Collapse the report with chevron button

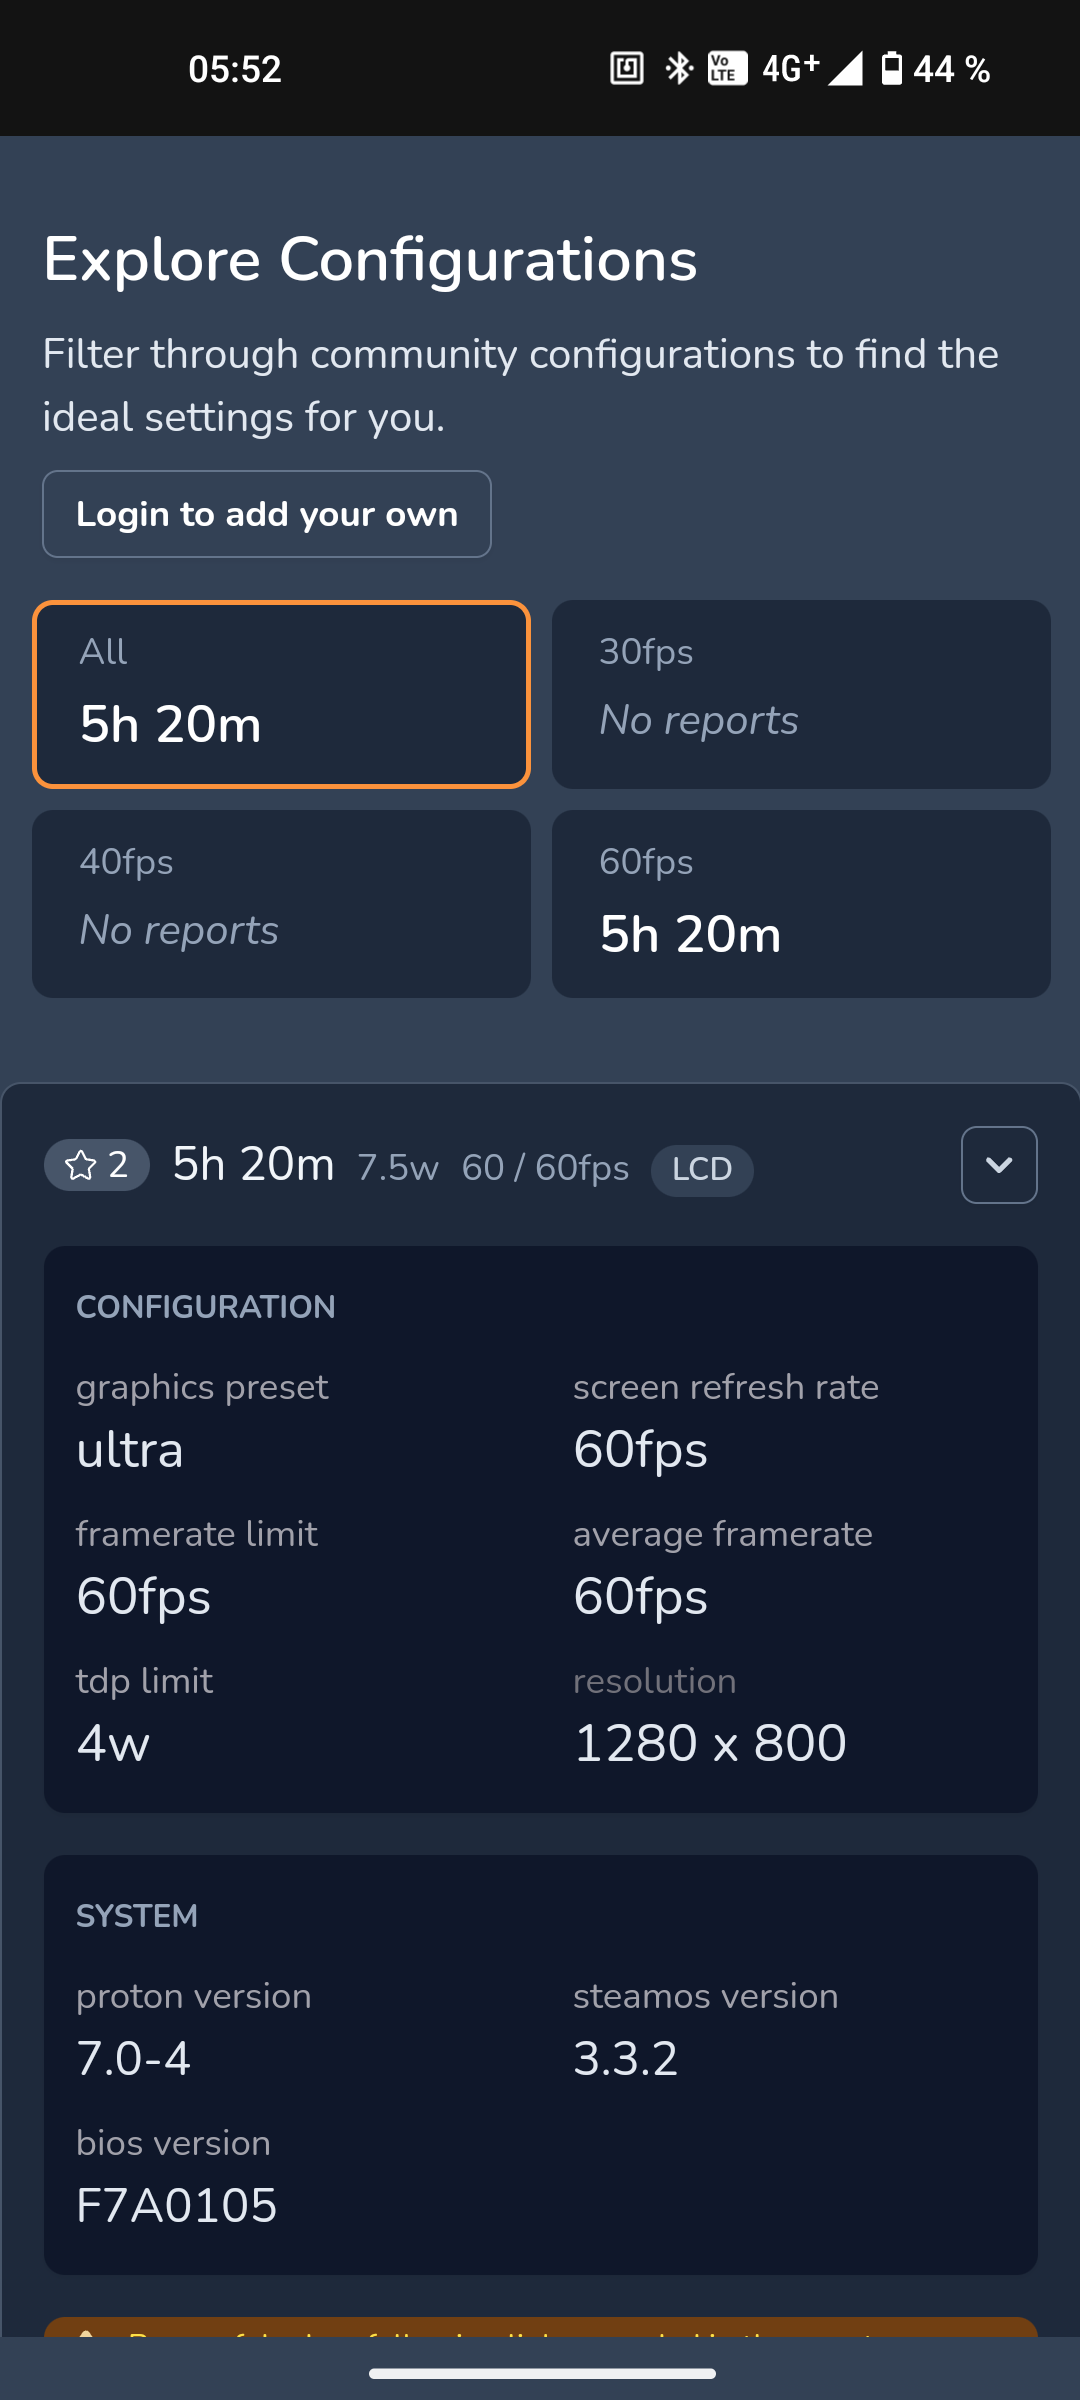pos(998,1165)
